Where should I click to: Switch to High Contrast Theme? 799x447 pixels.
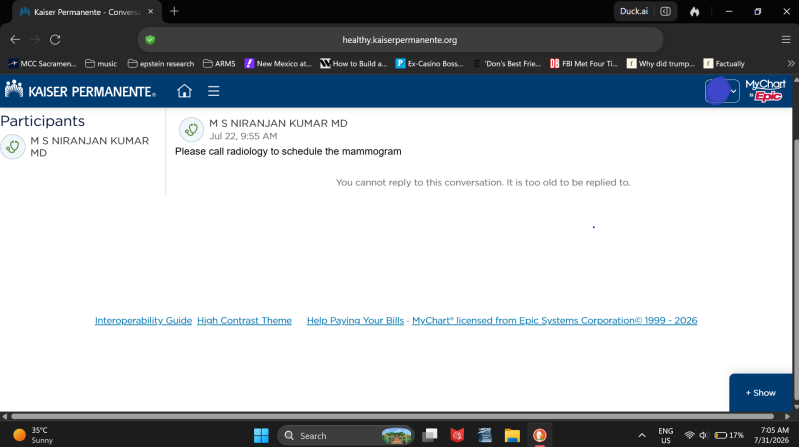(x=244, y=321)
